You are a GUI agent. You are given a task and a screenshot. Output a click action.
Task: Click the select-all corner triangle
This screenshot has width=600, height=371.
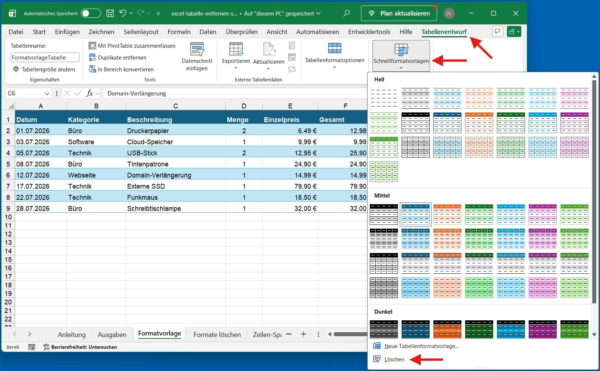pos(11,106)
